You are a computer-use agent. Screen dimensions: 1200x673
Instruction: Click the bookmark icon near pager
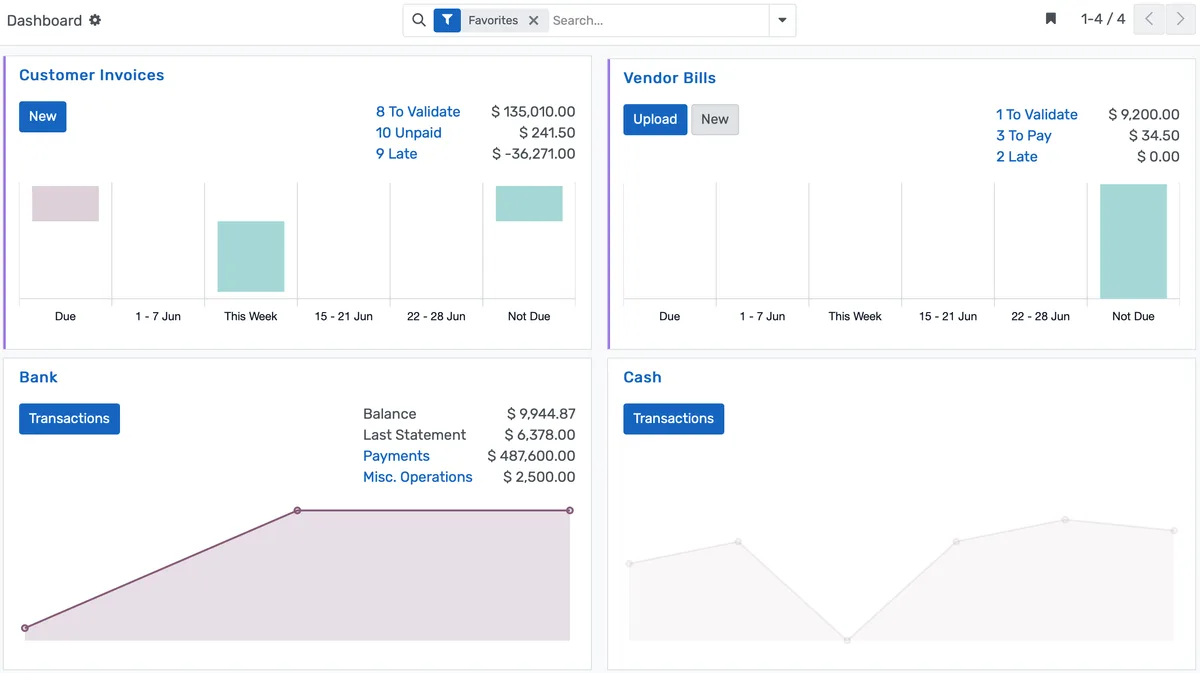(1051, 19)
